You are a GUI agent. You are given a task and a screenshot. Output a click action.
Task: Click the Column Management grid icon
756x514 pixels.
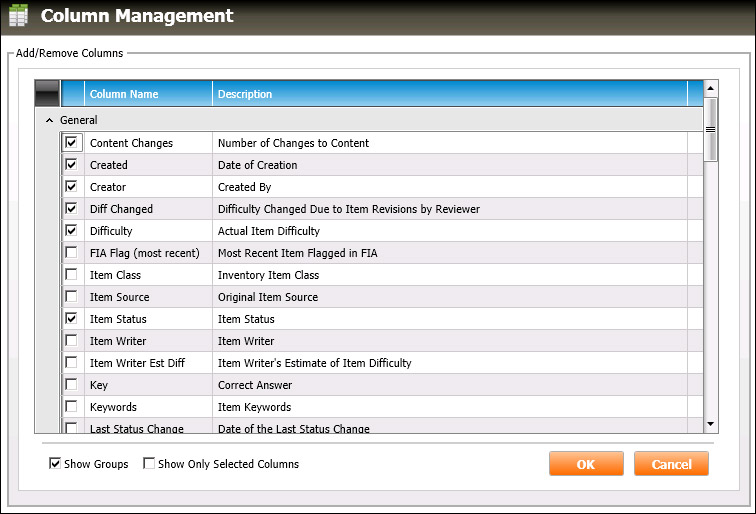19,17
